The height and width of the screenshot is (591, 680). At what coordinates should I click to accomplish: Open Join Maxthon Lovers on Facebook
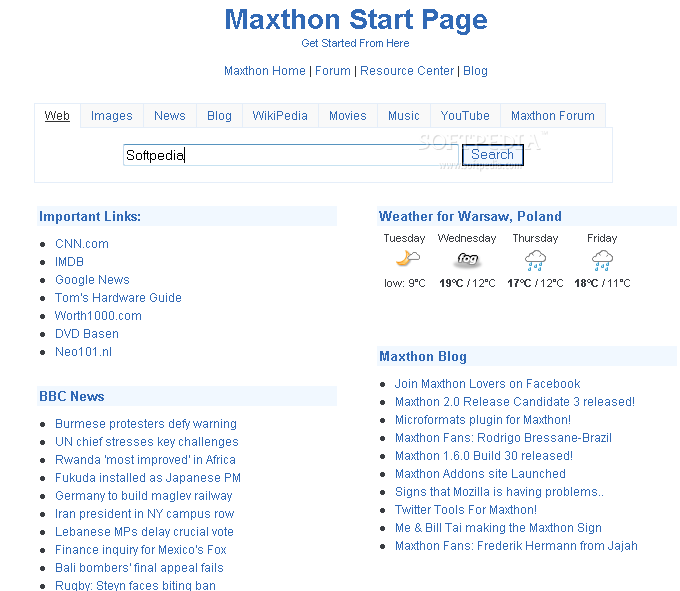pyautogui.click(x=487, y=384)
